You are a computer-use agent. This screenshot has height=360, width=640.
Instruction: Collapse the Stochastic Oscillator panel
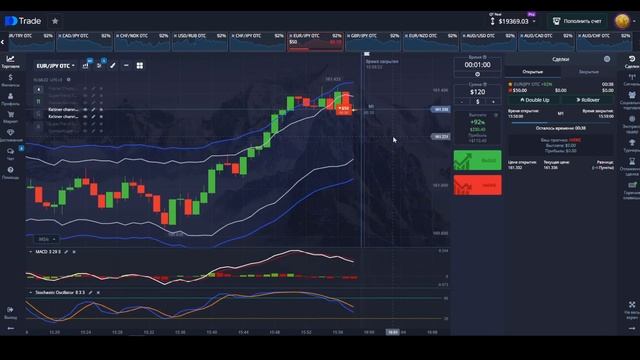[x=30, y=292]
